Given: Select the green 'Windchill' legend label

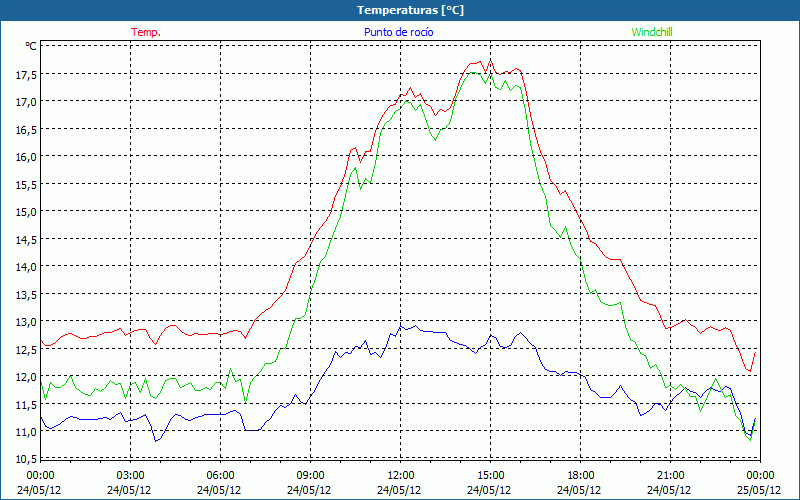Looking at the screenshot, I should [x=652, y=32].
